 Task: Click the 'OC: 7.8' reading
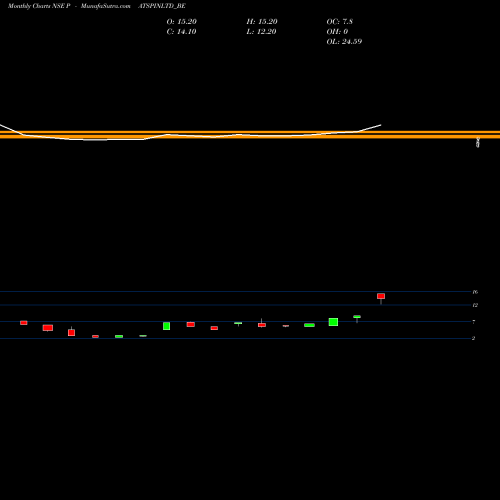pos(340,22)
